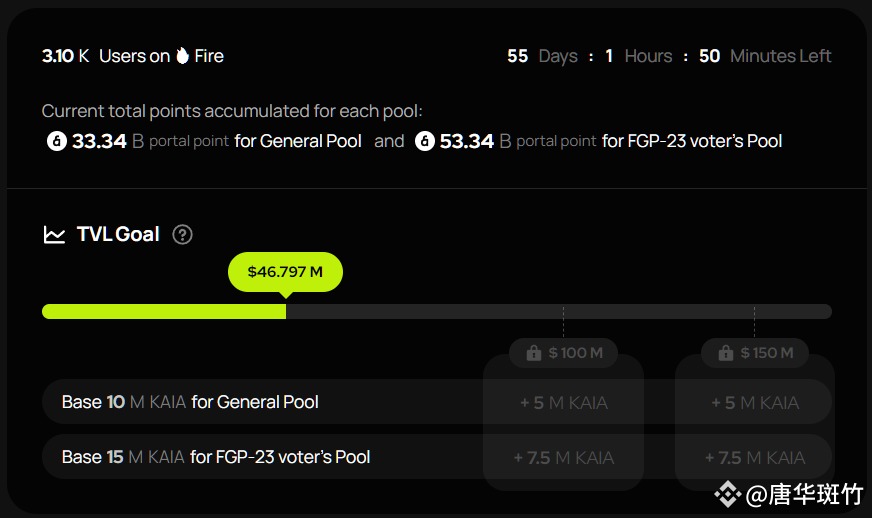Click the 55 Days countdown value
The image size is (872, 518).
point(542,56)
